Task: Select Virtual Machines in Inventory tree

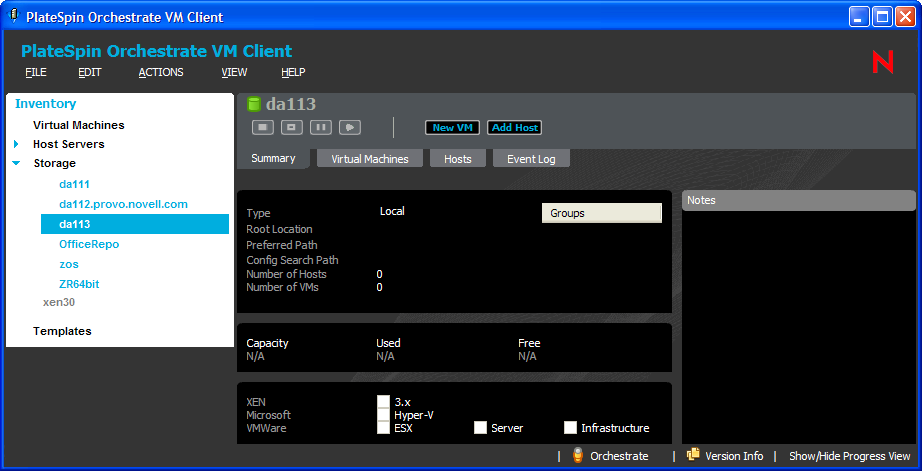Action: pos(79,125)
